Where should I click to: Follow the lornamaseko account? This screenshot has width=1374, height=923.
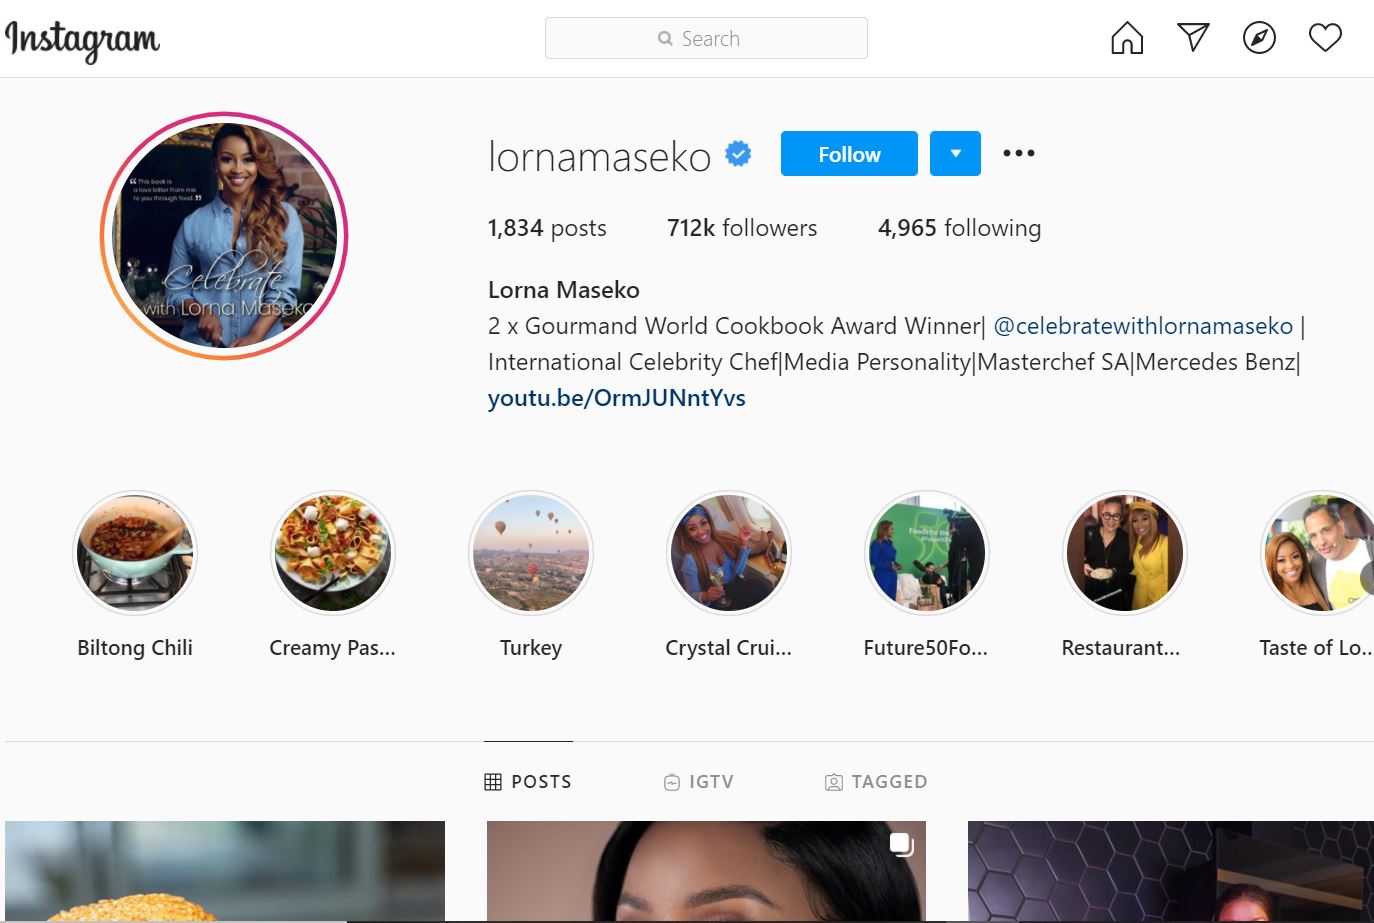pos(849,154)
